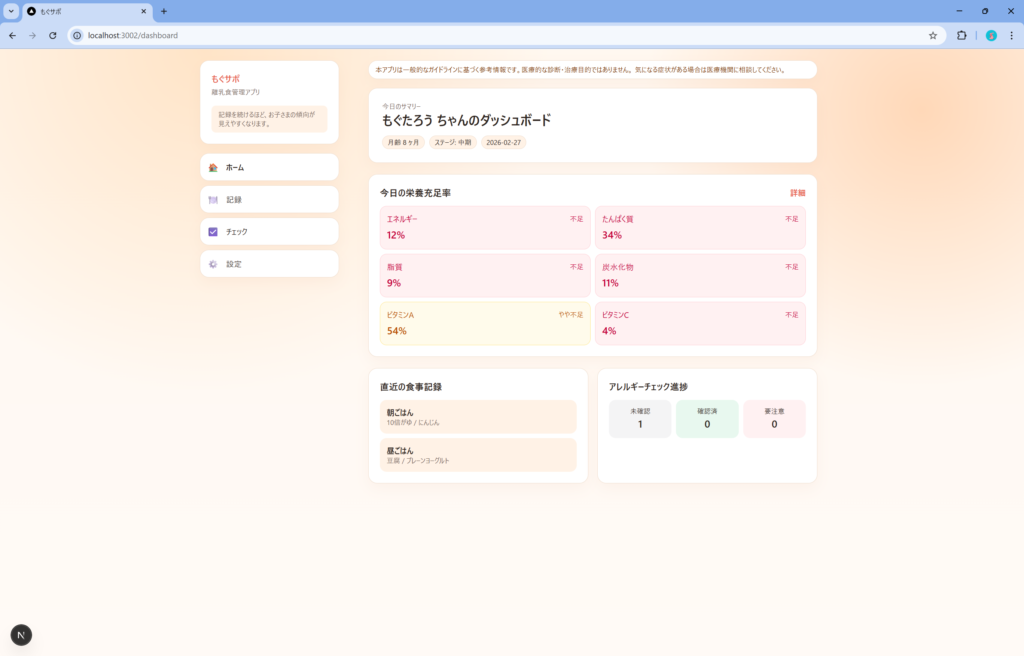
Task: Click the ビタミンA 54% nutrition card
Action: coord(485,323)
